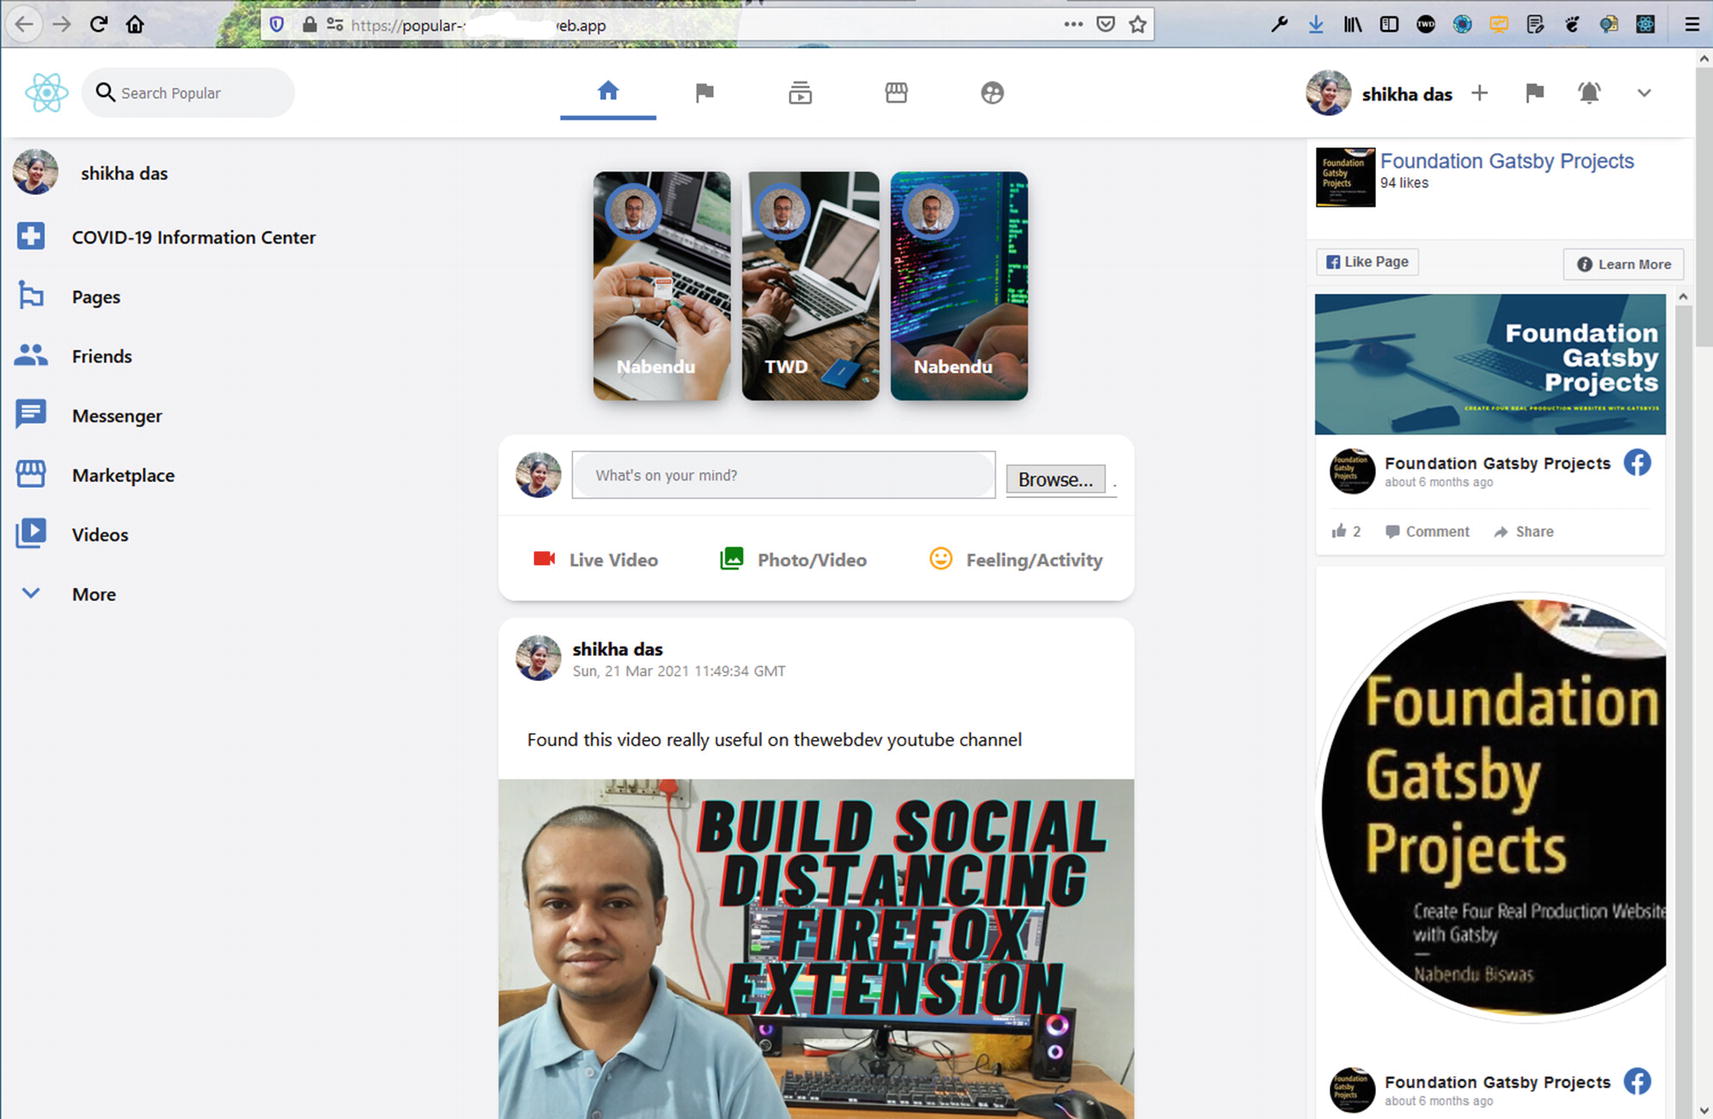Click the Feeling/Activity smiley icon

point(940,559)
